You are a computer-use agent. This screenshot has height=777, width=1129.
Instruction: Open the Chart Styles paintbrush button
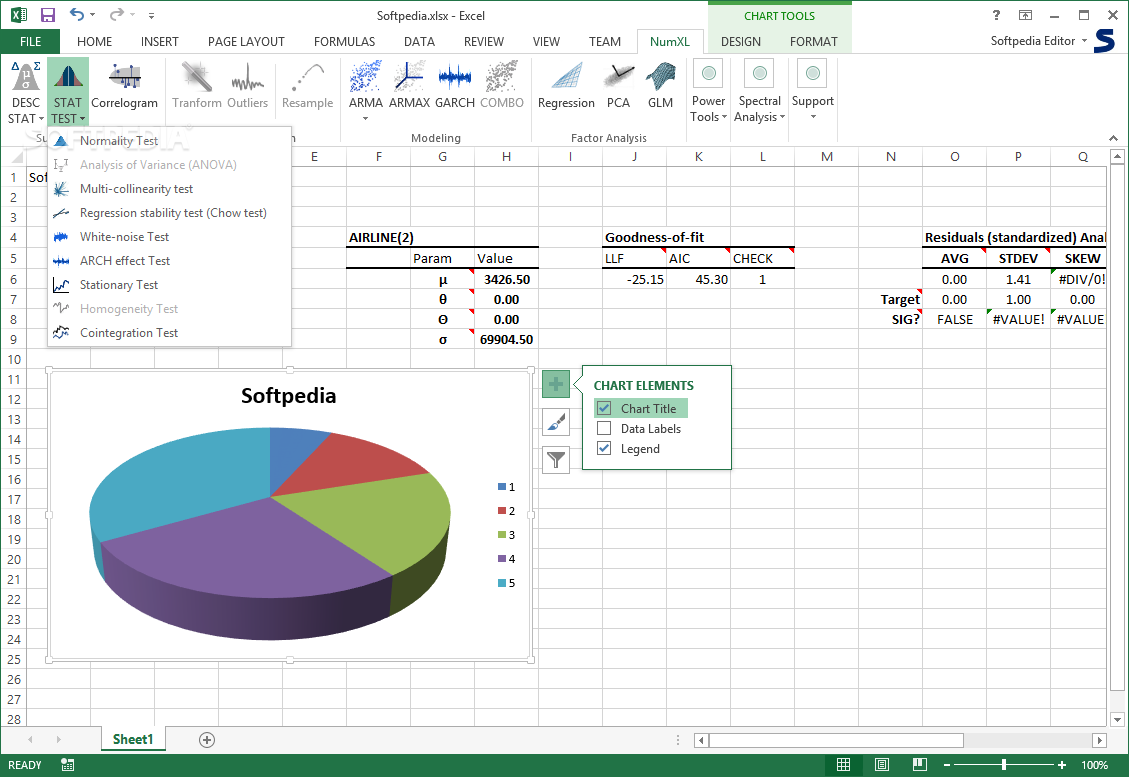pyautogui.click(x=556, y=422)
